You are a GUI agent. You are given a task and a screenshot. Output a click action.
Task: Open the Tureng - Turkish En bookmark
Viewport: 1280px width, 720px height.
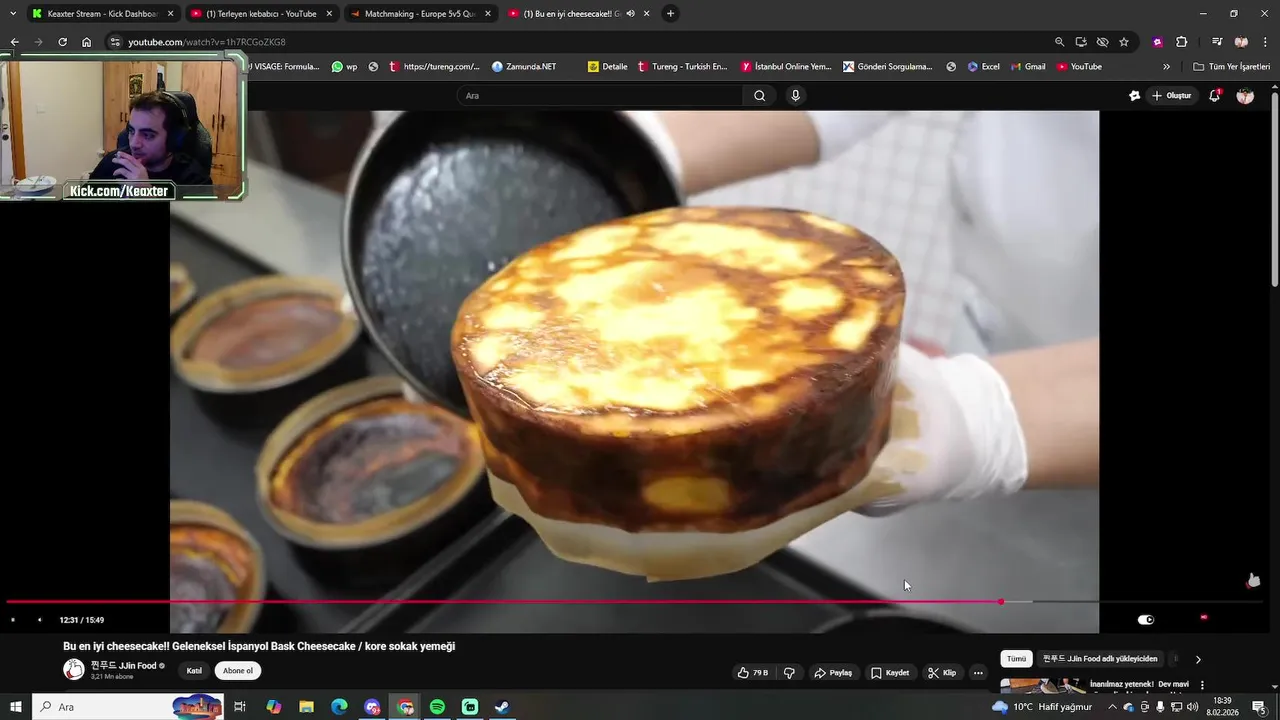(x=682, y=67)
